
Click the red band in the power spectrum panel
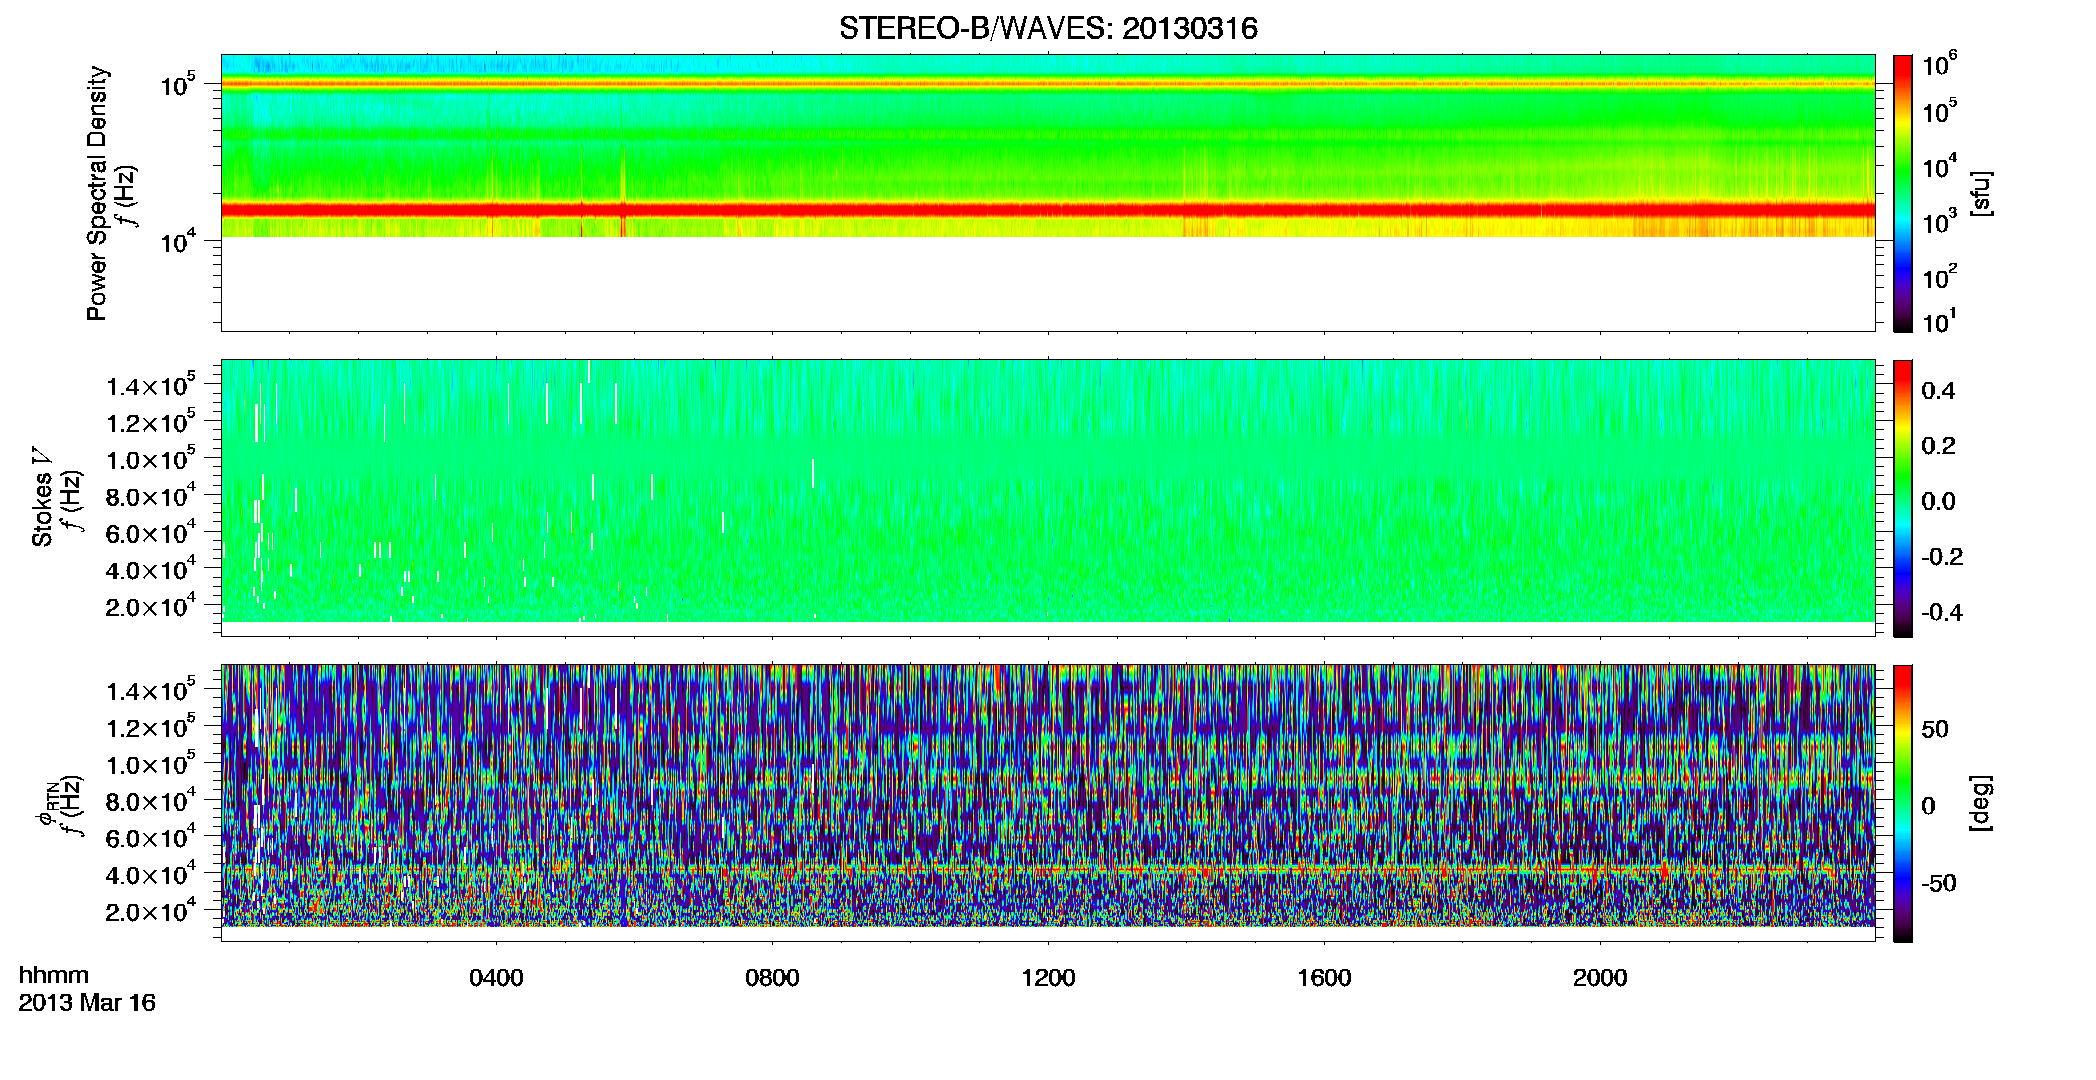1048,210
